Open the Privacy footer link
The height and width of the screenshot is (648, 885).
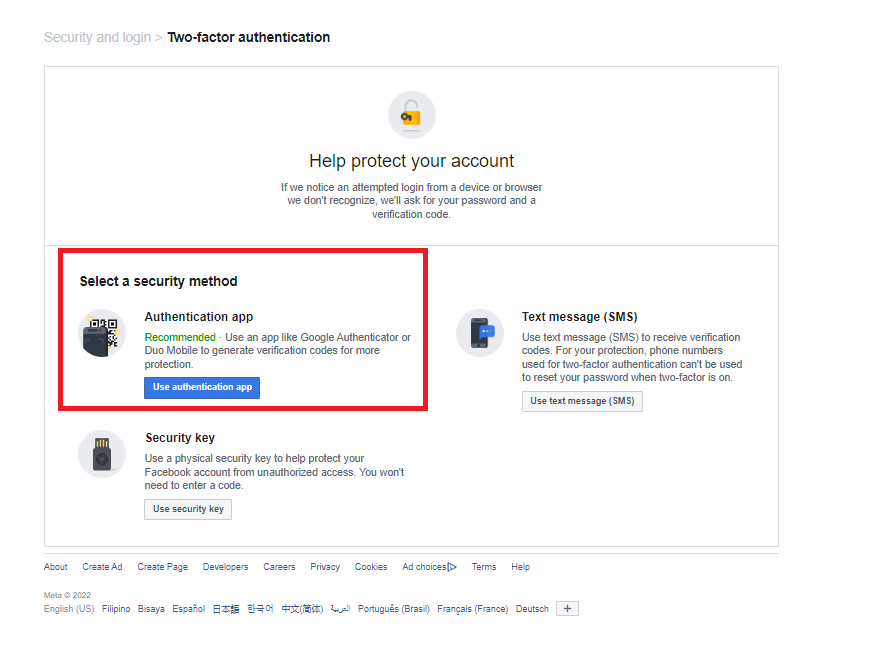[325, 567]
